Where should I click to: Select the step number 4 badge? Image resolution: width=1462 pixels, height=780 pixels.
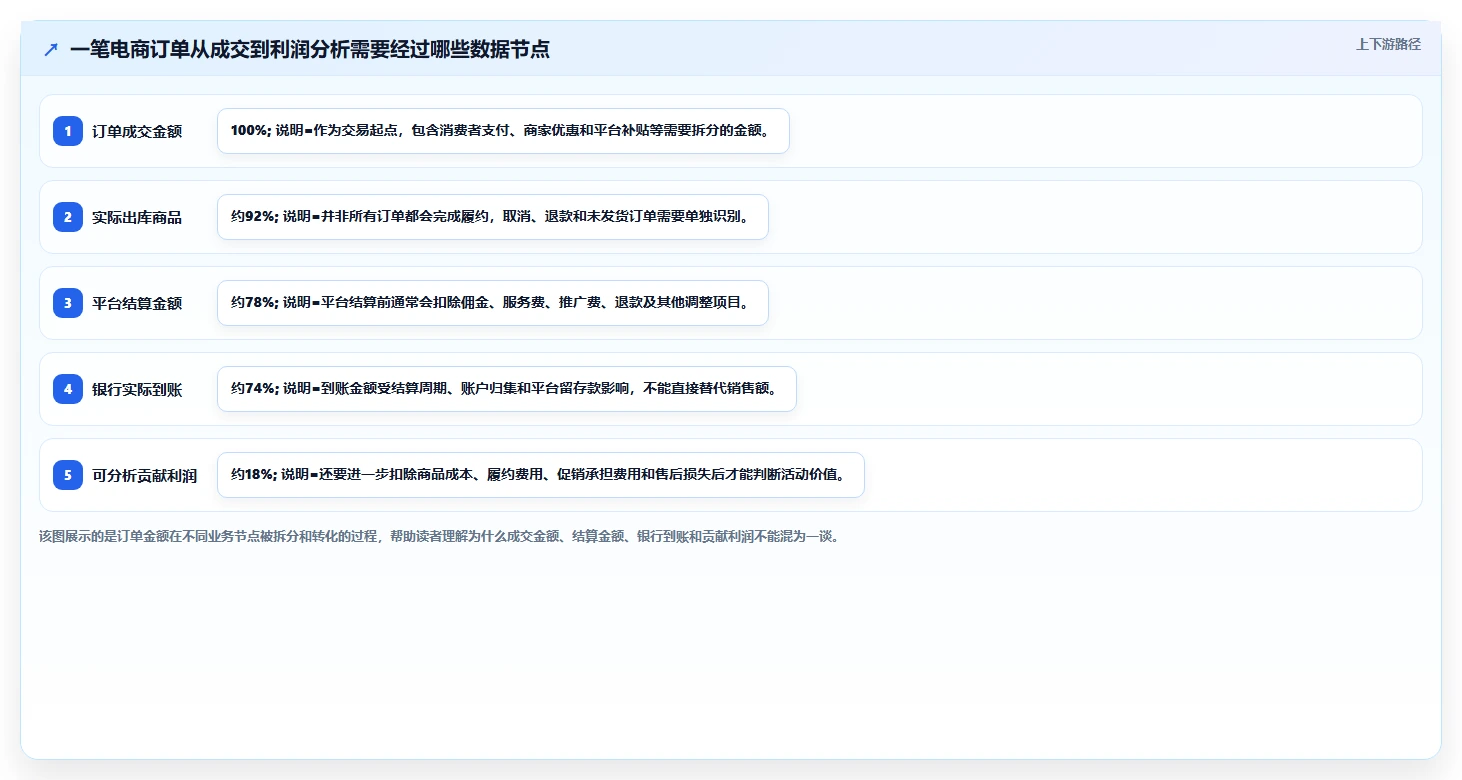68,389
